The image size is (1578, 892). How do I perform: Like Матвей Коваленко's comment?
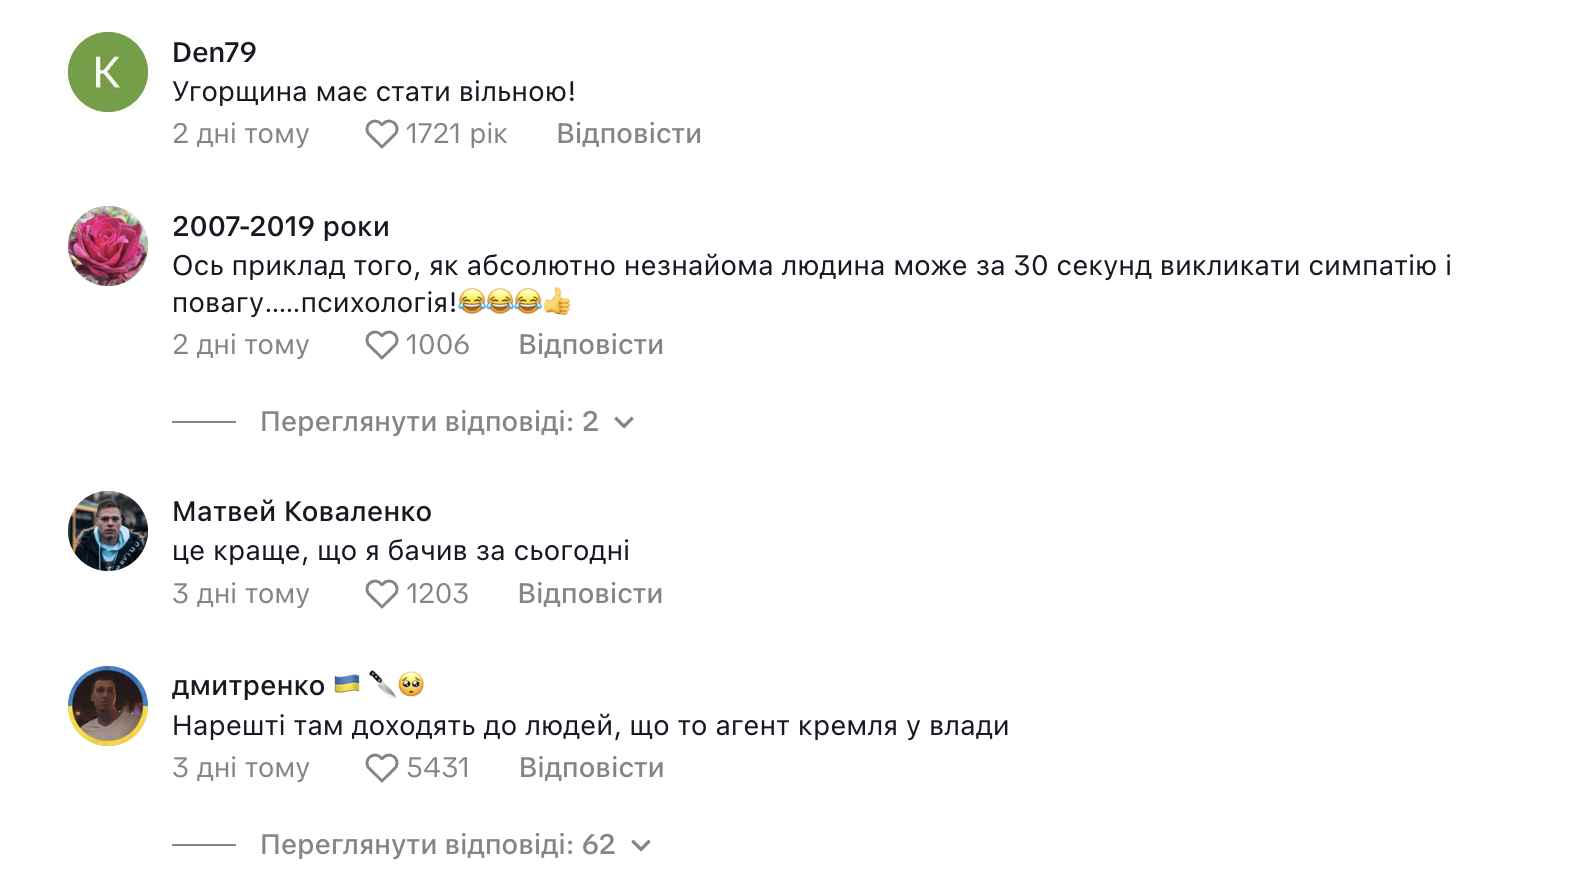coord(381,594)
